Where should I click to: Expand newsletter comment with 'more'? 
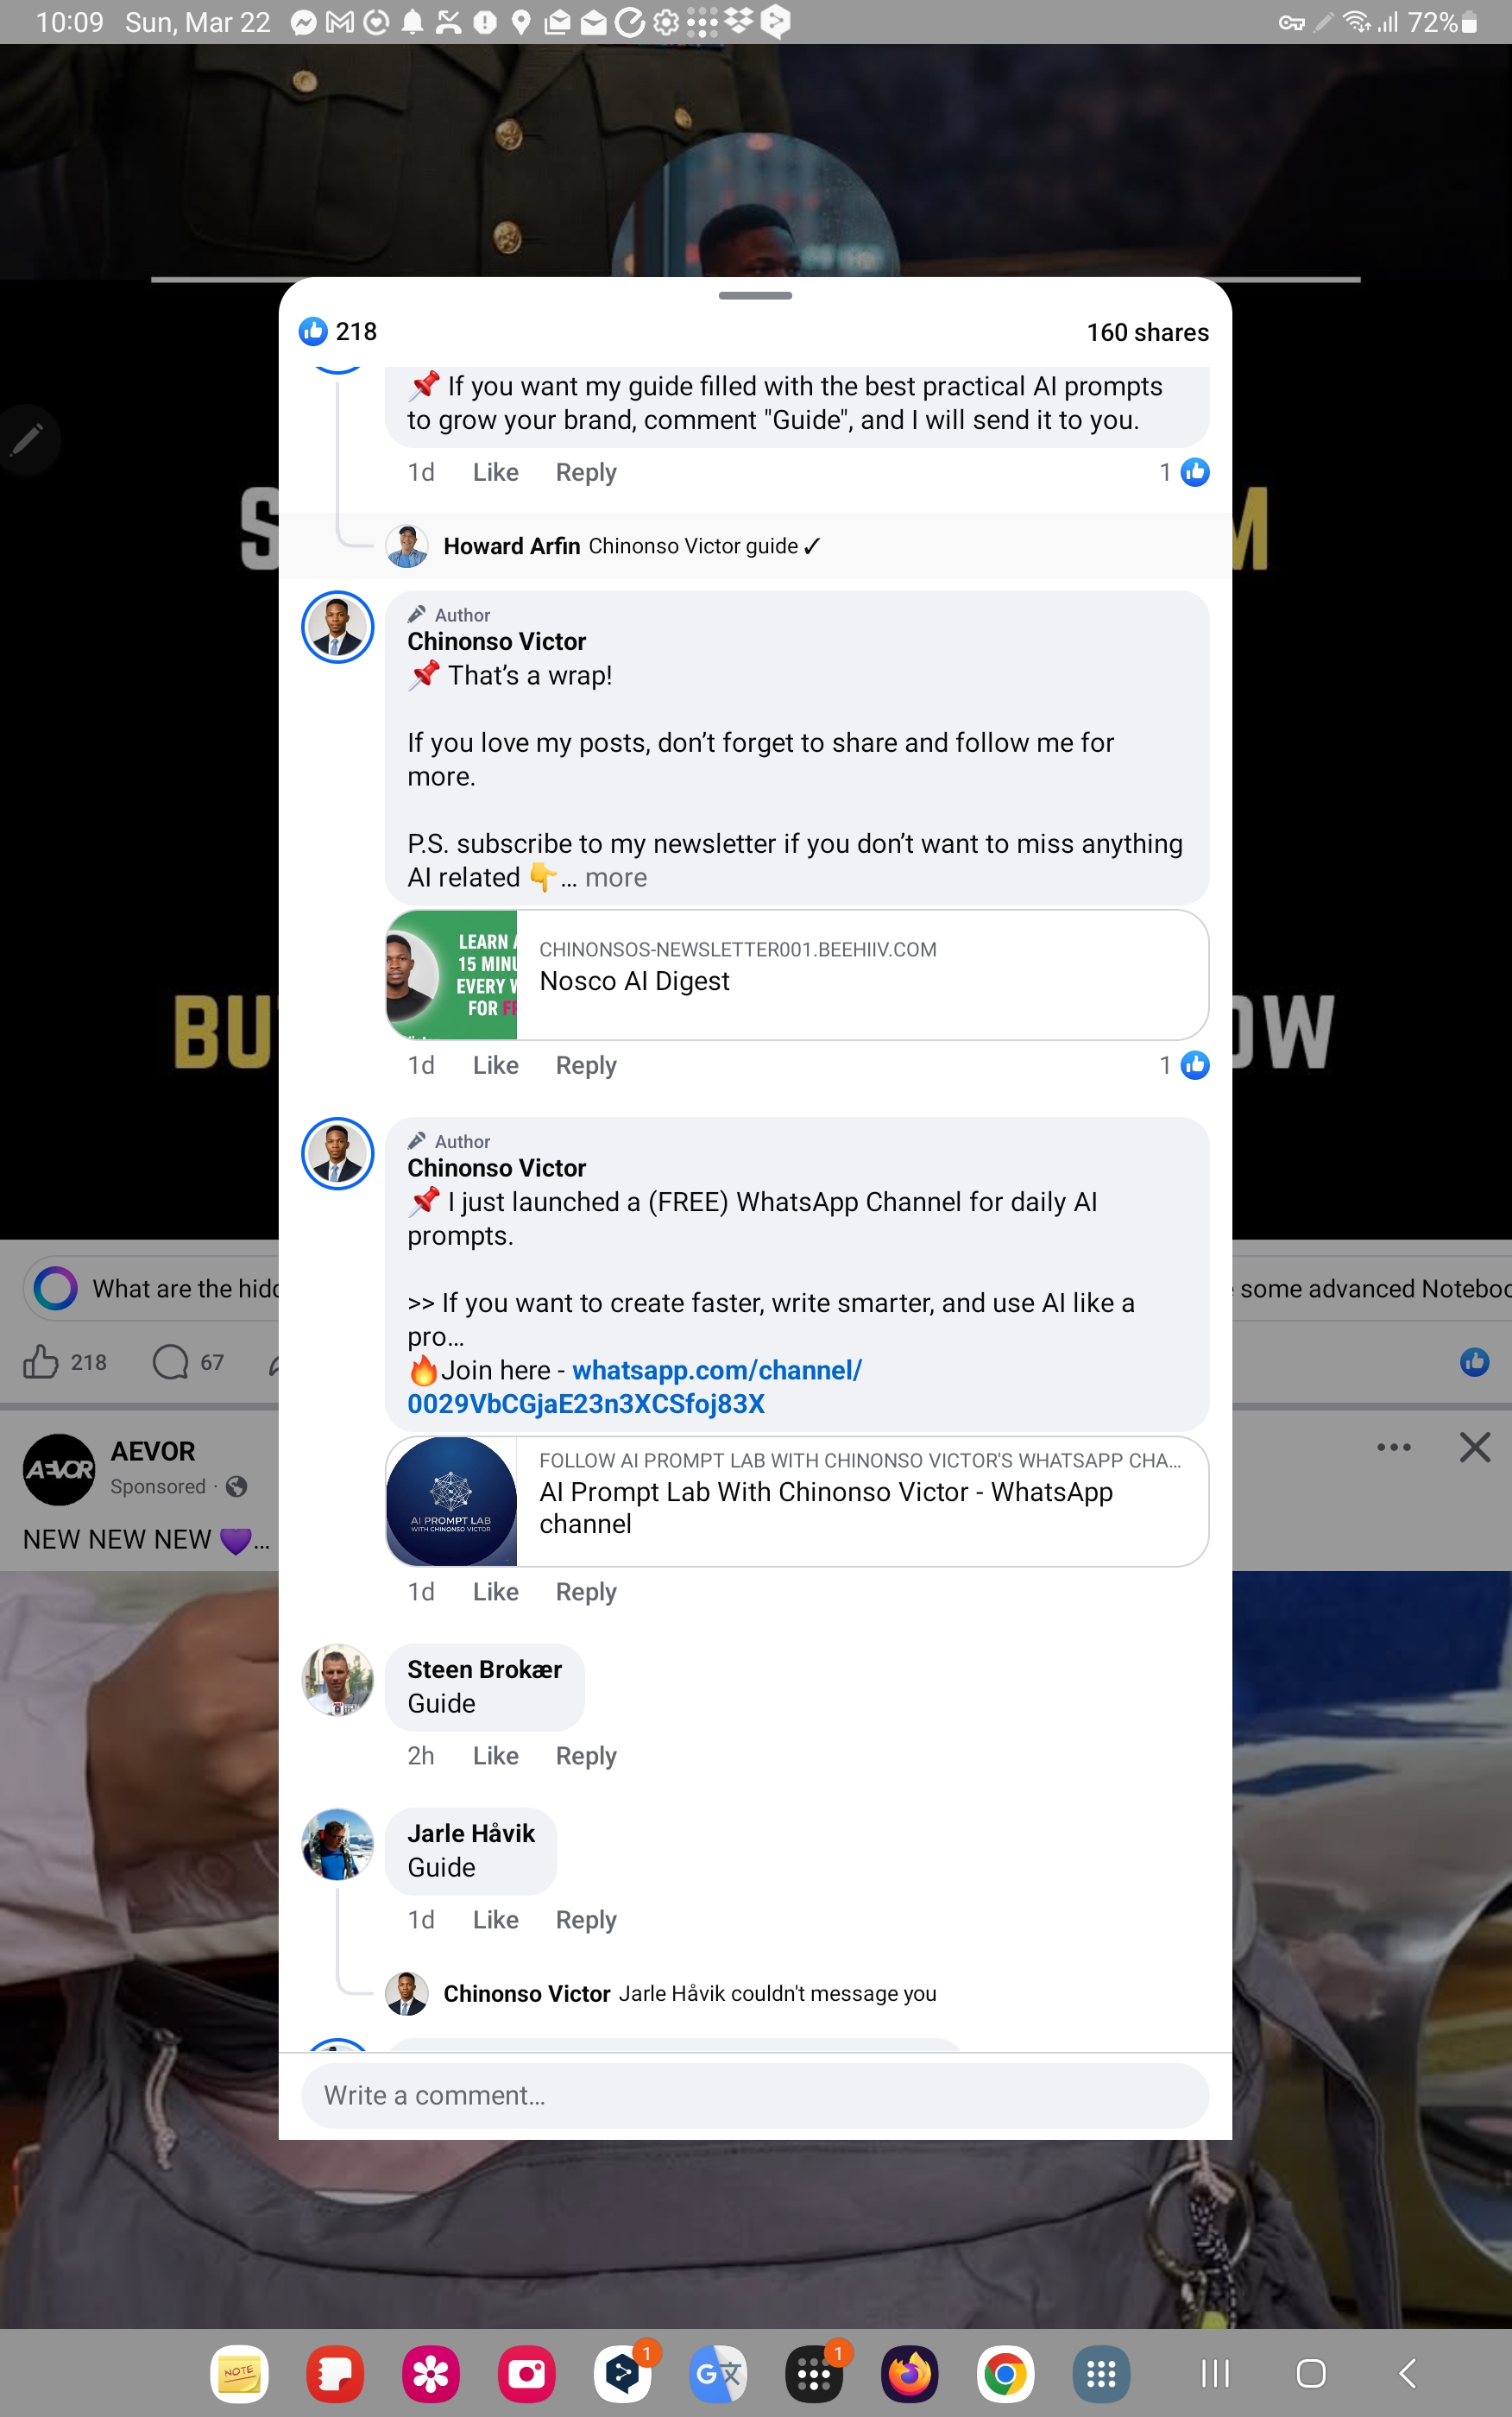(x=615, y=877)
